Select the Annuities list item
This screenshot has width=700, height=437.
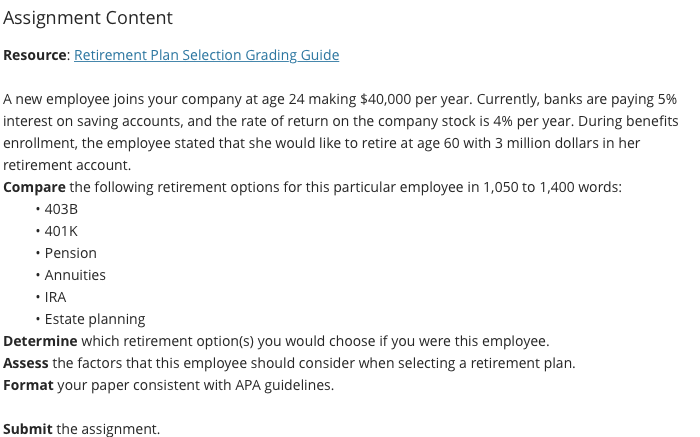(75, 275)
